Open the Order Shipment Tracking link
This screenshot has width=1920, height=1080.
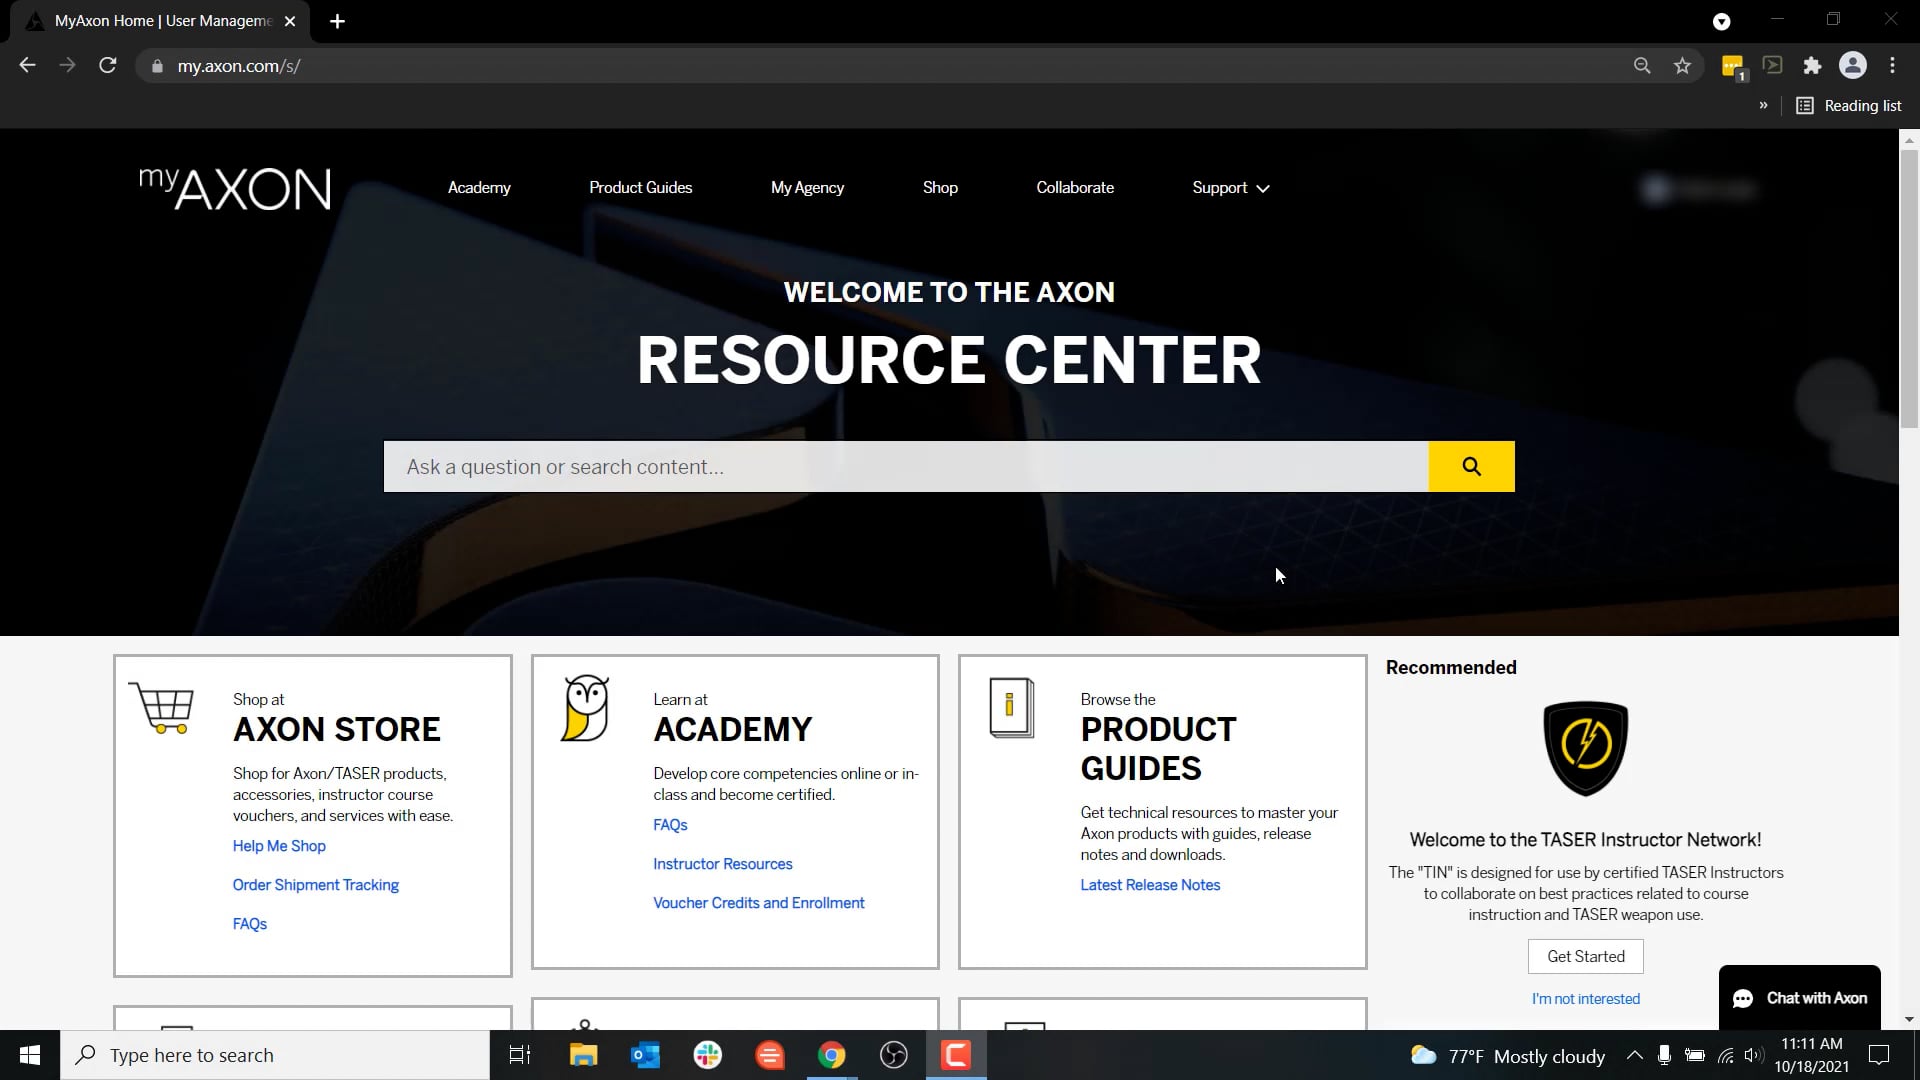coord(315,884)
